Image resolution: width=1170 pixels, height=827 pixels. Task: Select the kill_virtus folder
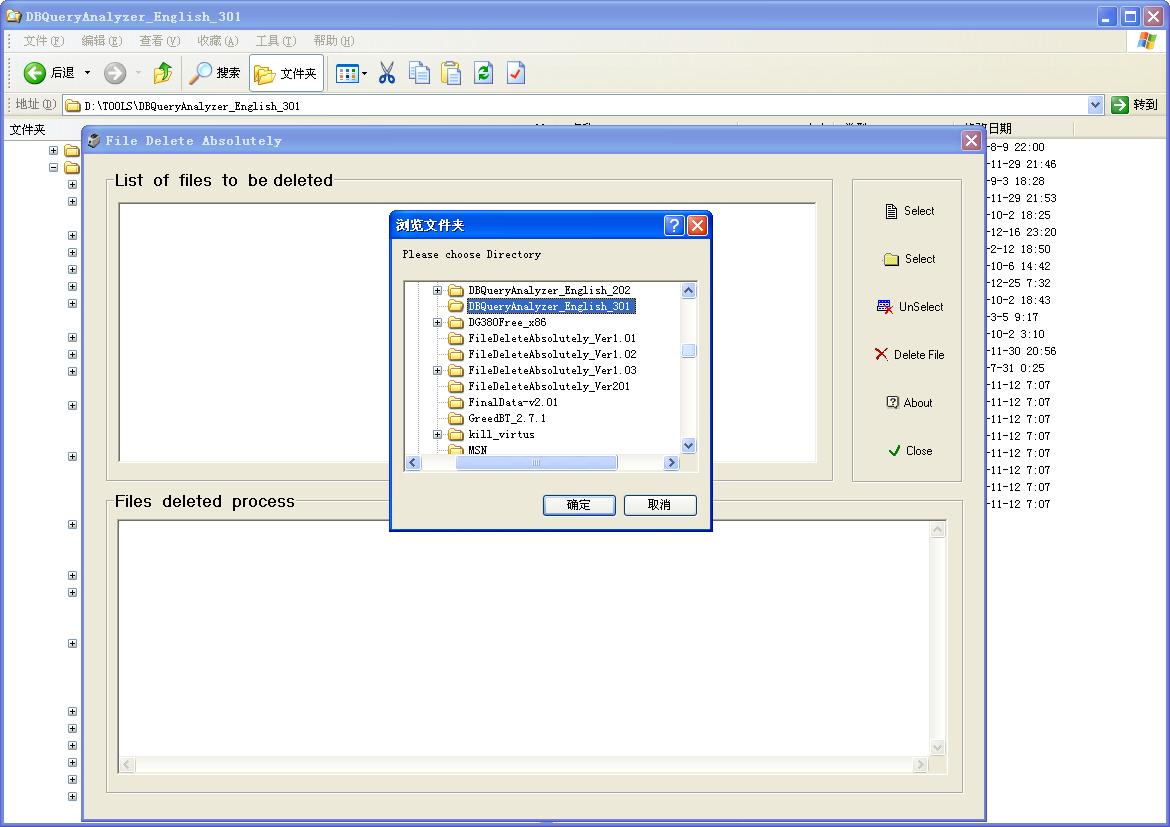coord(501,434)
